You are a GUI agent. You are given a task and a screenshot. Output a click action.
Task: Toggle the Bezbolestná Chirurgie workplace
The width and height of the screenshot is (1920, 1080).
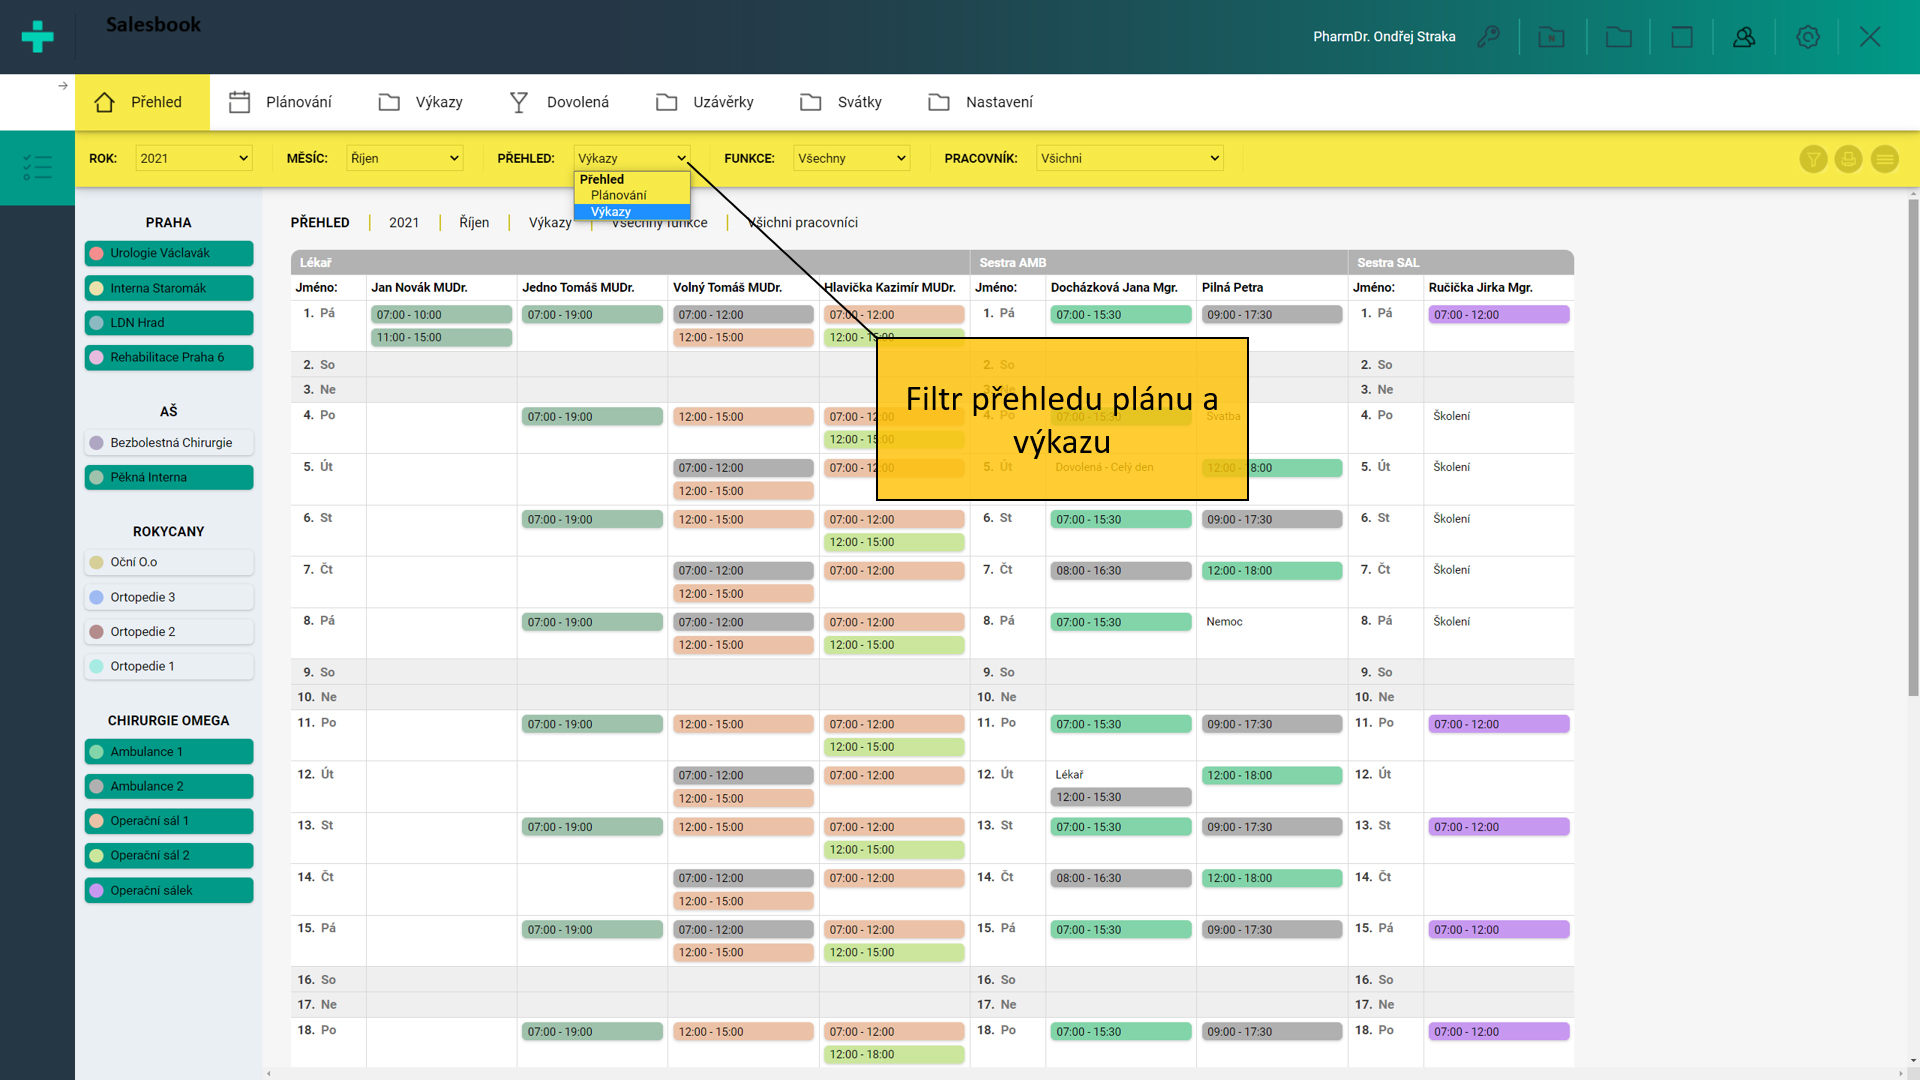(x=169, y=443)
